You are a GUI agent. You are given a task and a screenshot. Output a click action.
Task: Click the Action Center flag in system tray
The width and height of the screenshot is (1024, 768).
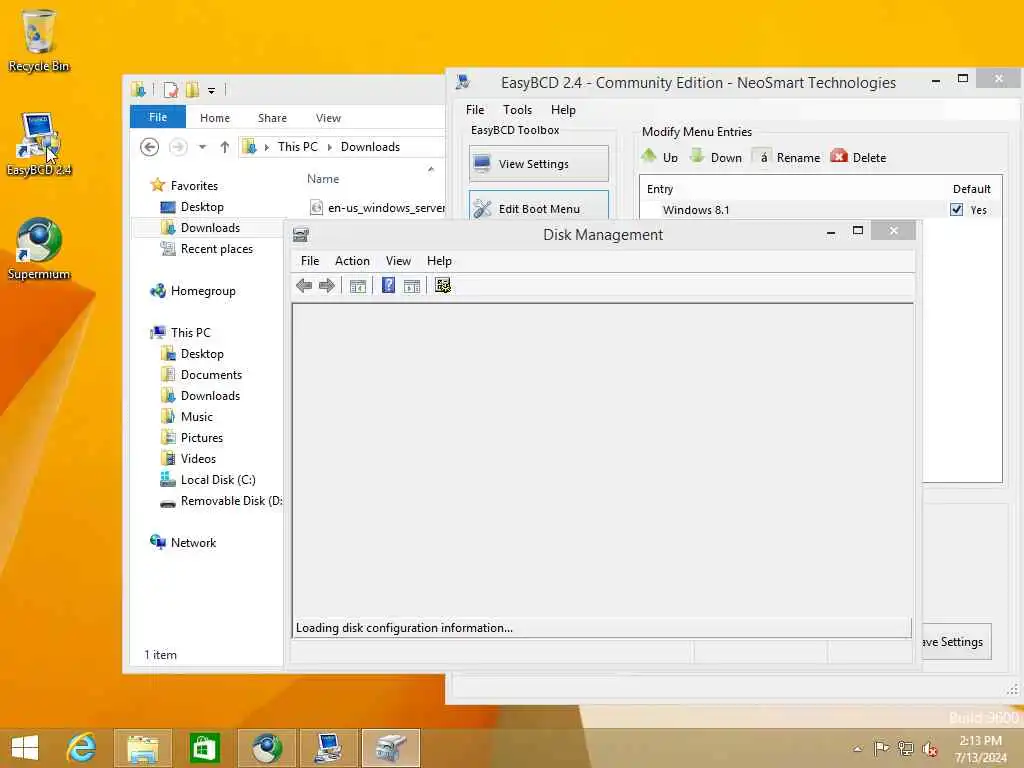click(x=881, y=748)
